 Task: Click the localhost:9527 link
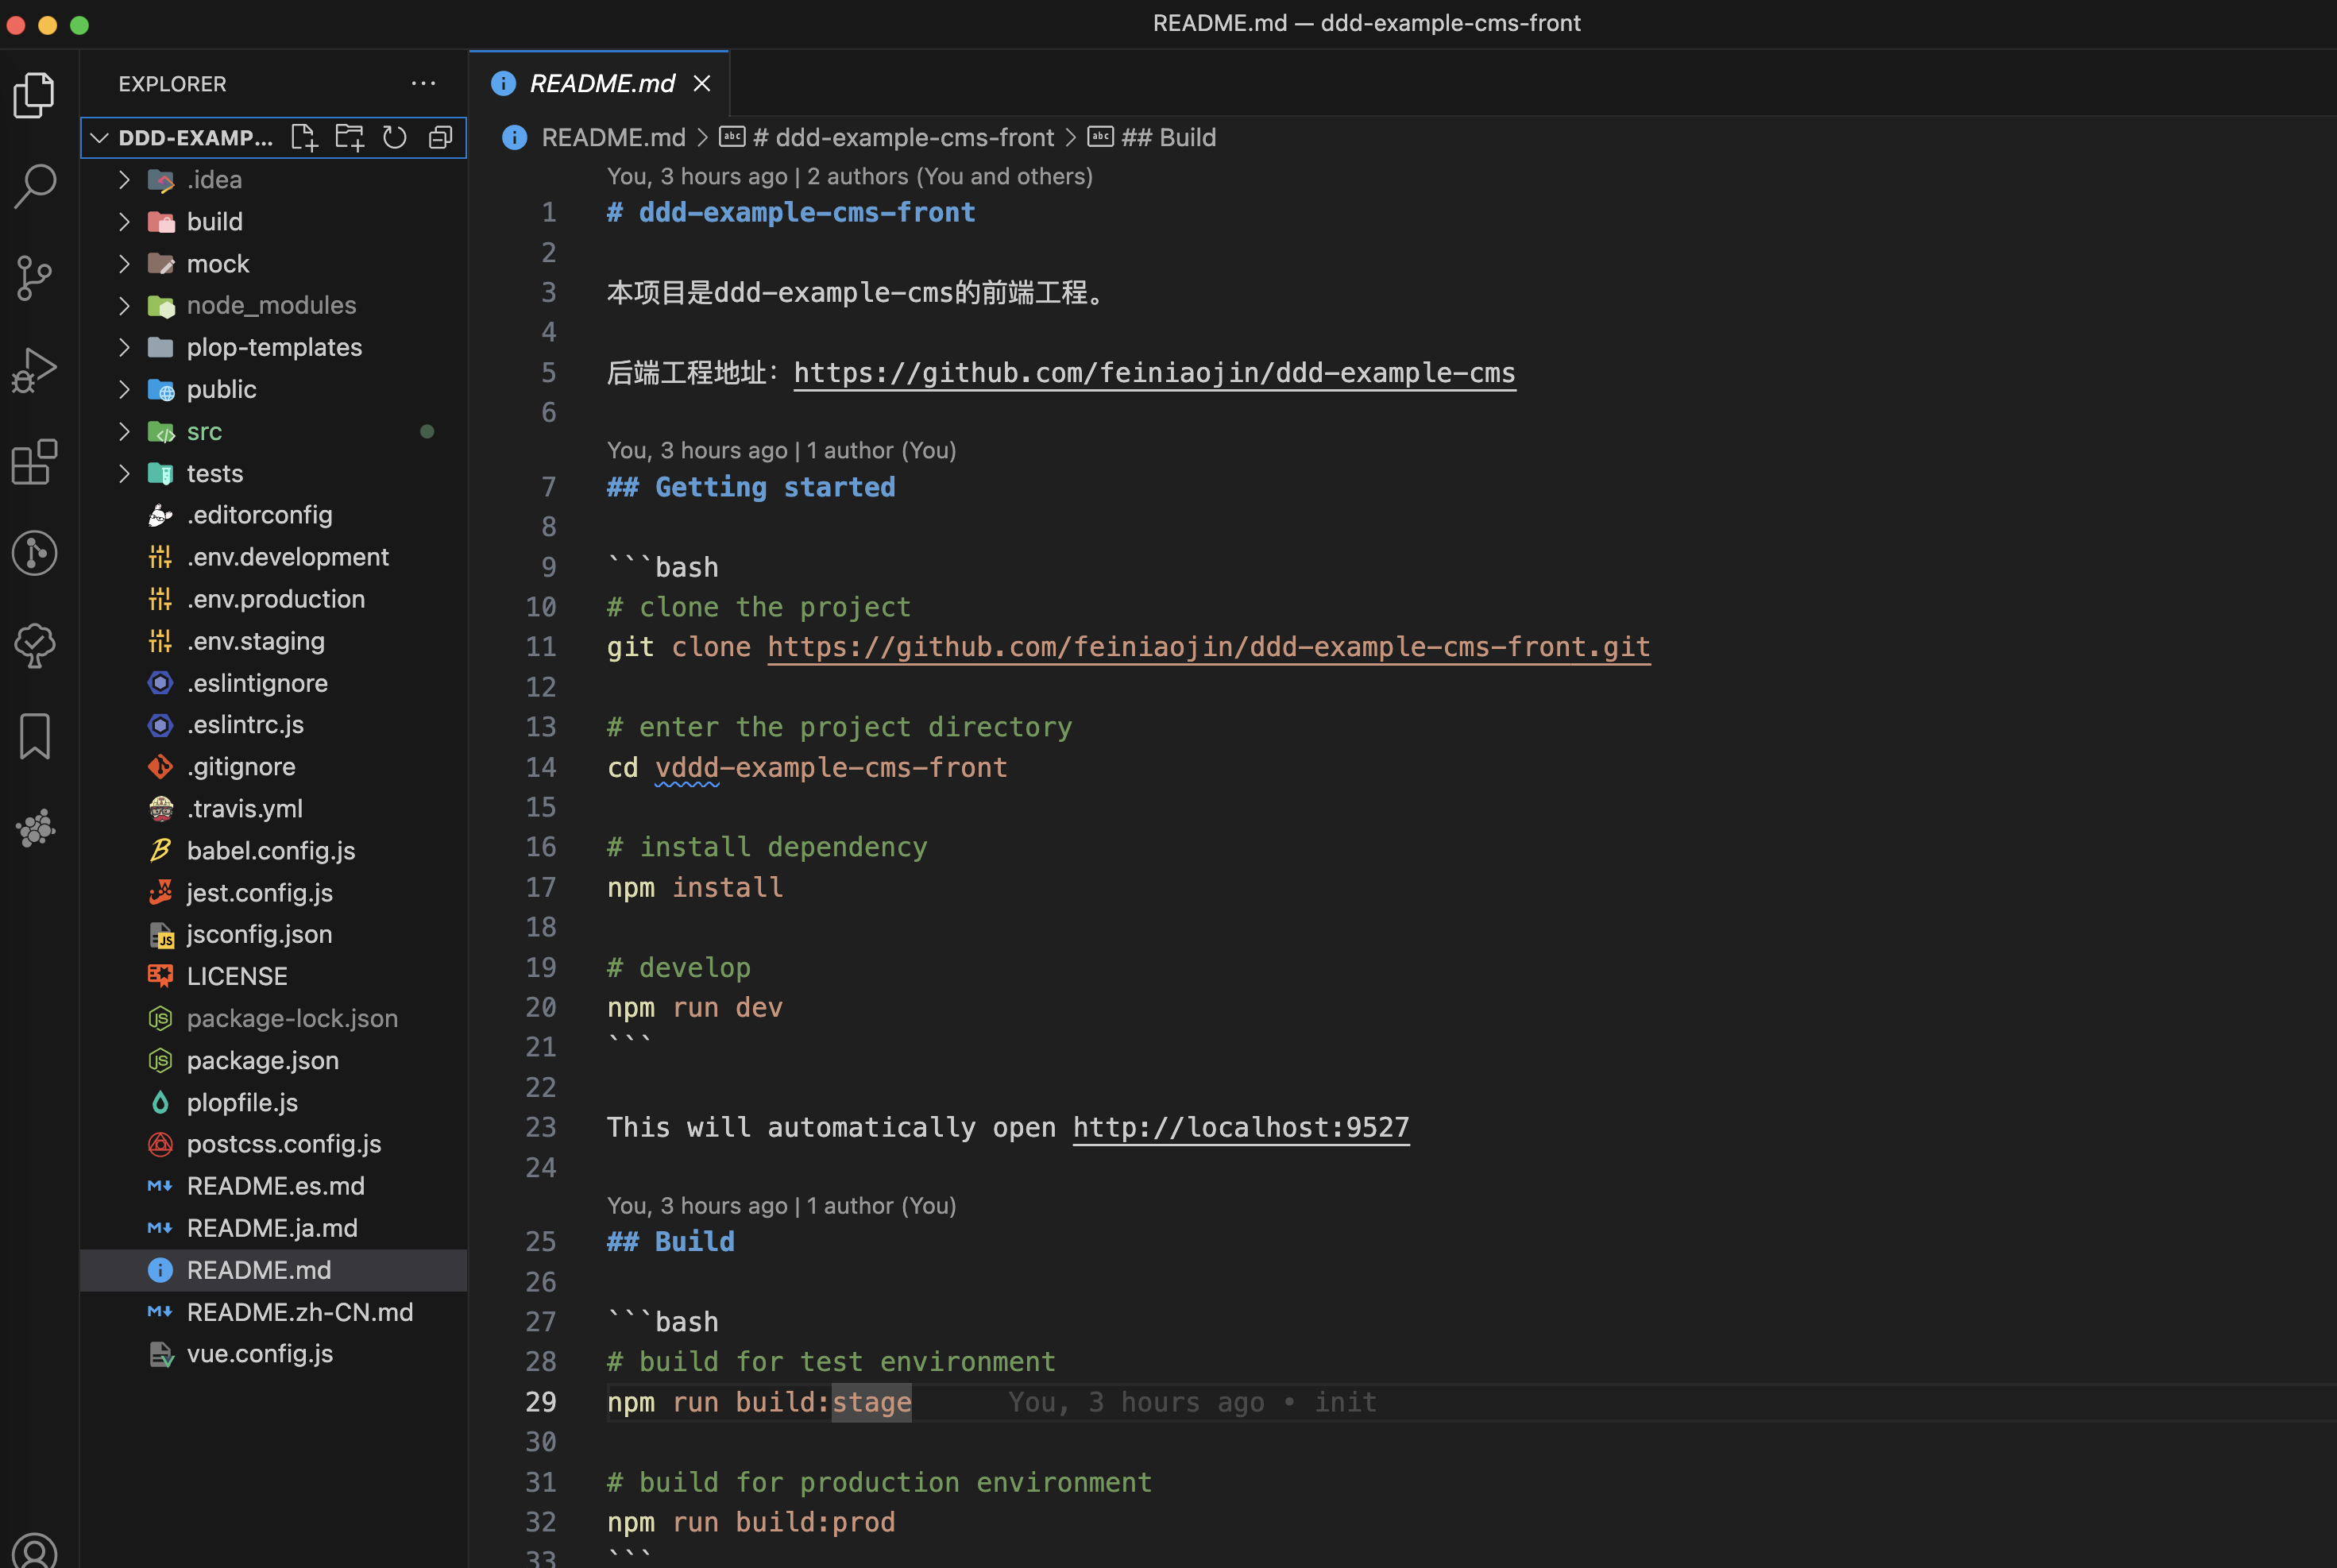pos(1240,1128)
